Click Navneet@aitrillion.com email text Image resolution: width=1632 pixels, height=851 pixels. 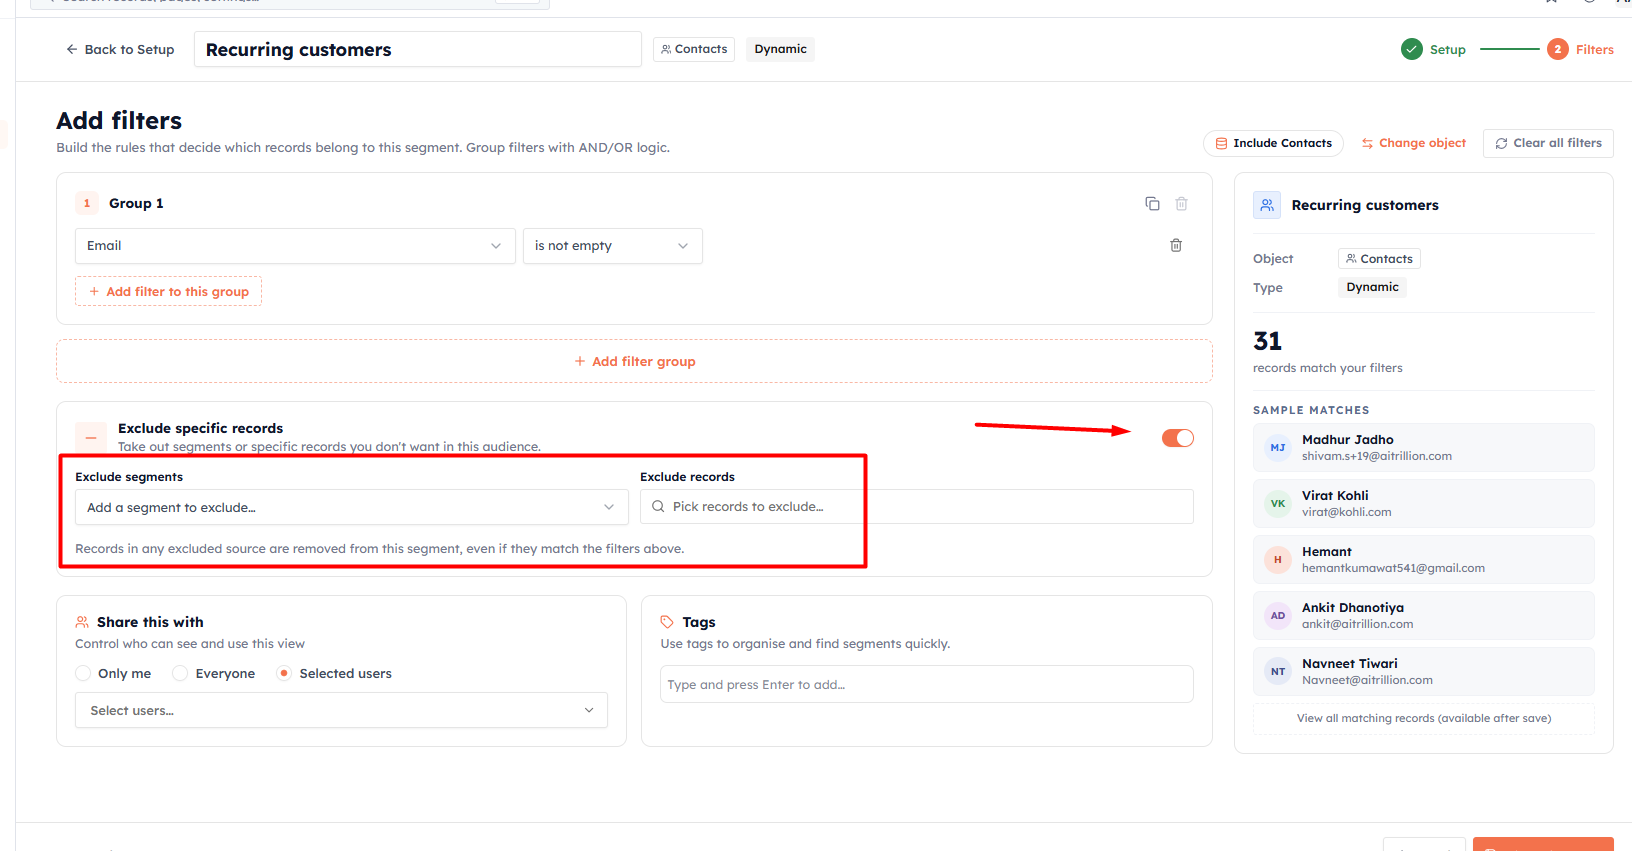point(1367,680)
